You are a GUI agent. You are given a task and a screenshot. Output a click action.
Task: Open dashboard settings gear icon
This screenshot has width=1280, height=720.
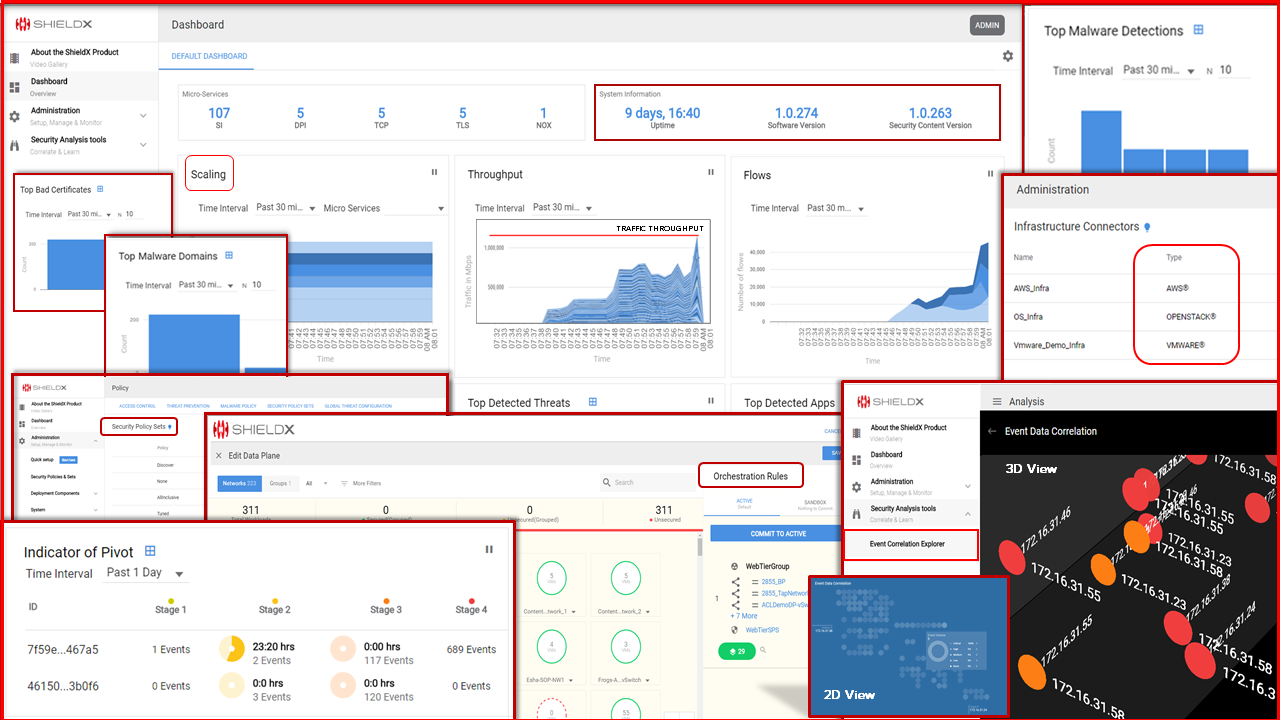[1007, 57]
